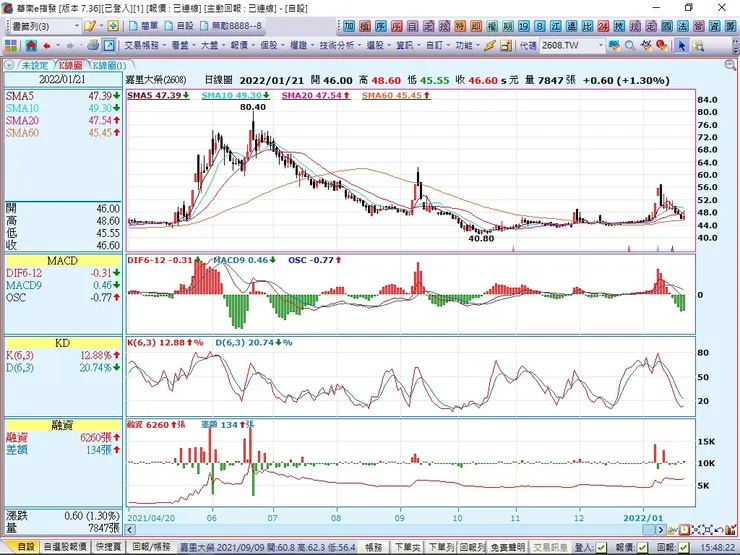The image size is (740, 555).
Task: Click the magnifier search icon beside stock code
Action: click(630, 46)
